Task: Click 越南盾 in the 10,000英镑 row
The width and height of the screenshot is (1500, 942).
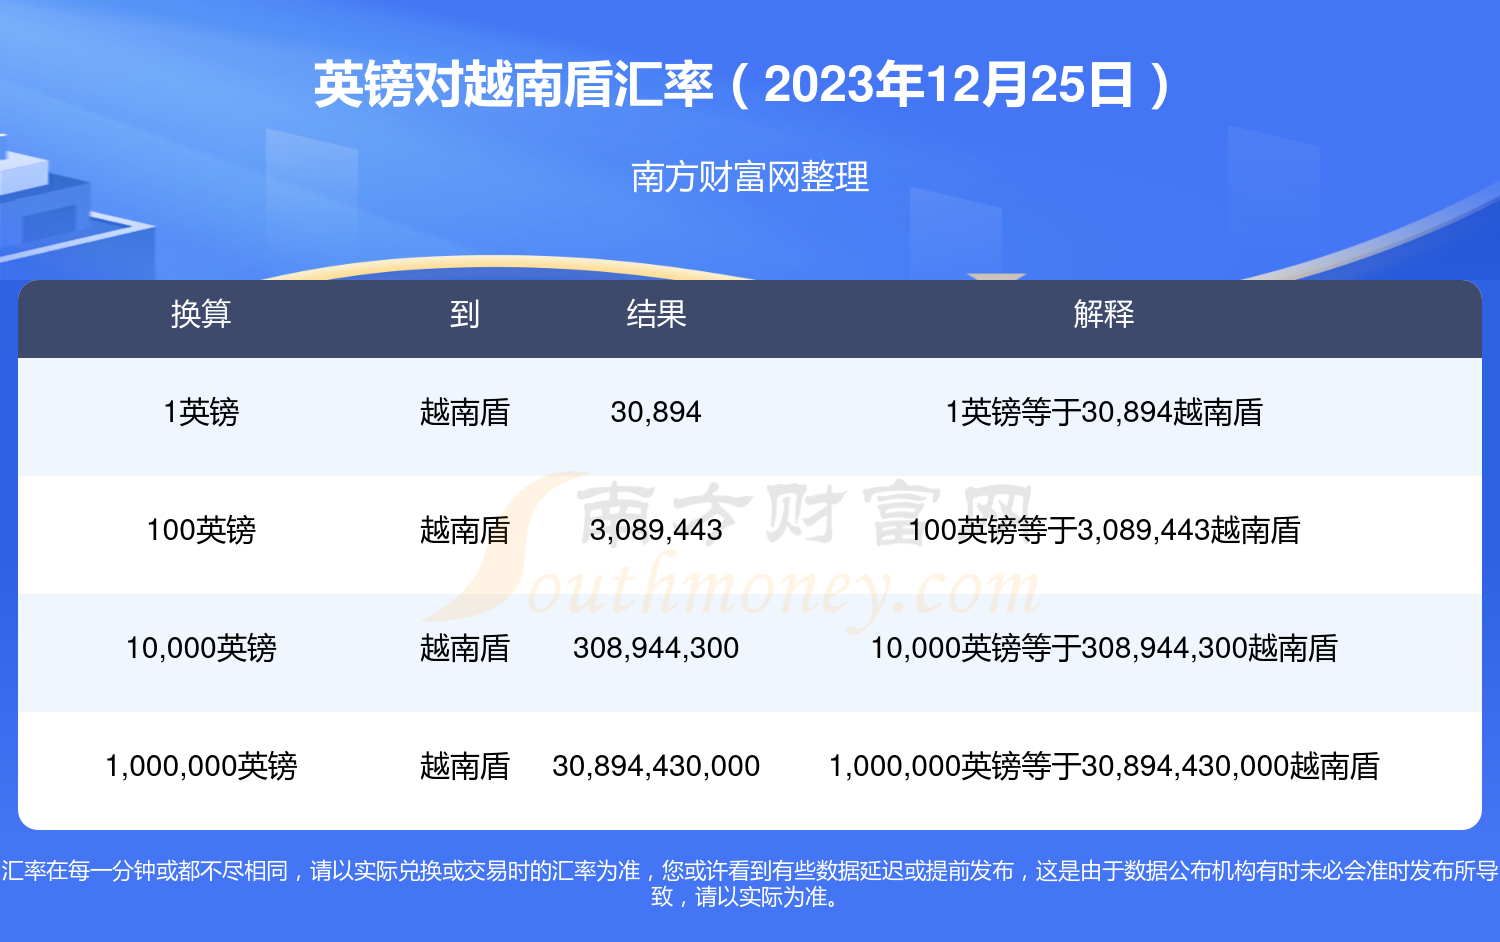Action: pos(464,648)
